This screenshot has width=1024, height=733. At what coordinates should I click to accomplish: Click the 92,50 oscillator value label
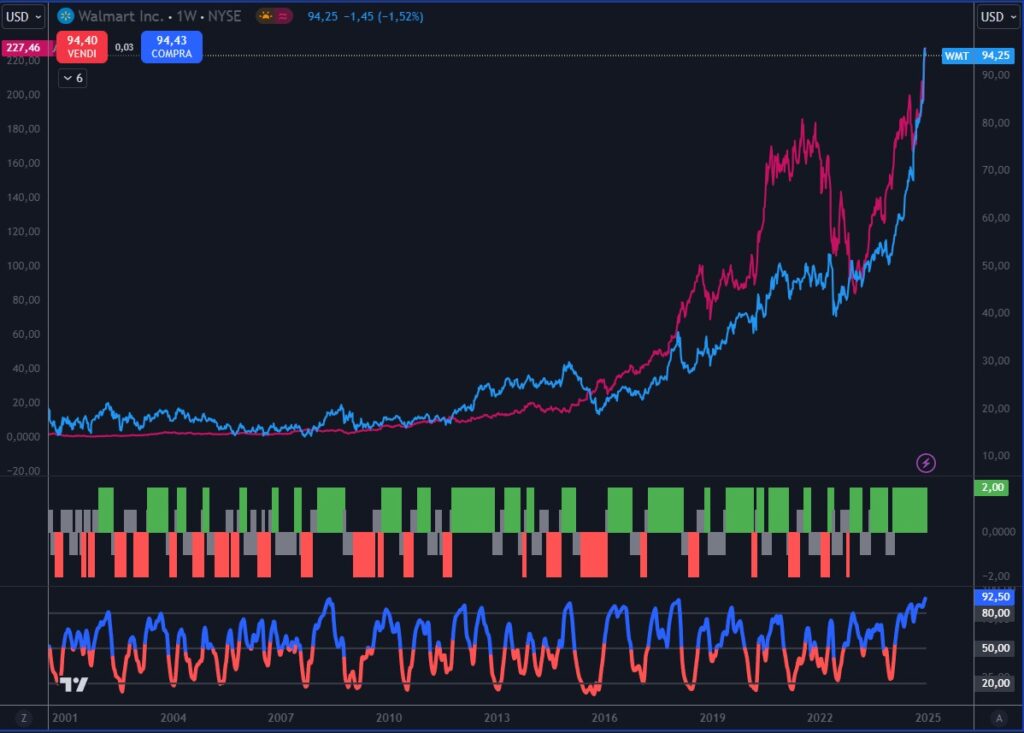point(997,597)
